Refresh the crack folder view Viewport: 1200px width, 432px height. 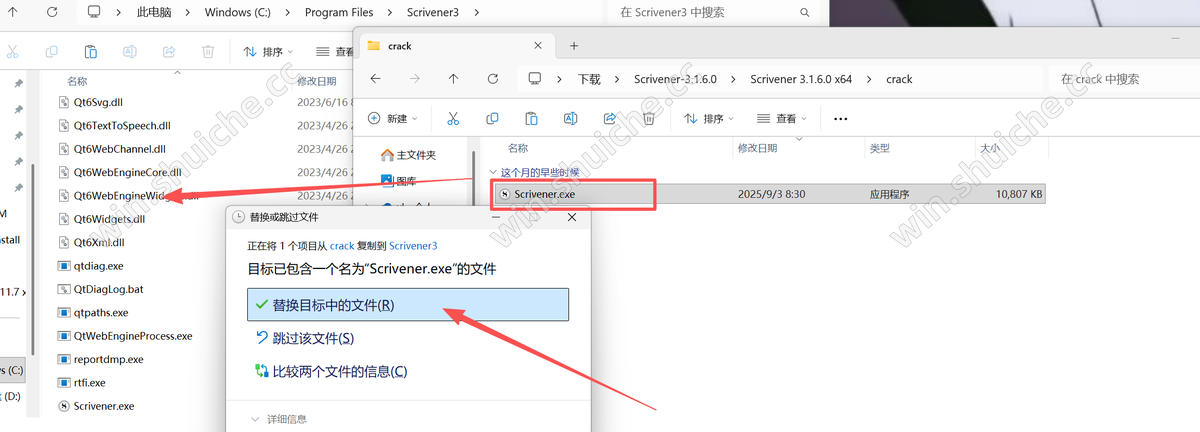492,79
